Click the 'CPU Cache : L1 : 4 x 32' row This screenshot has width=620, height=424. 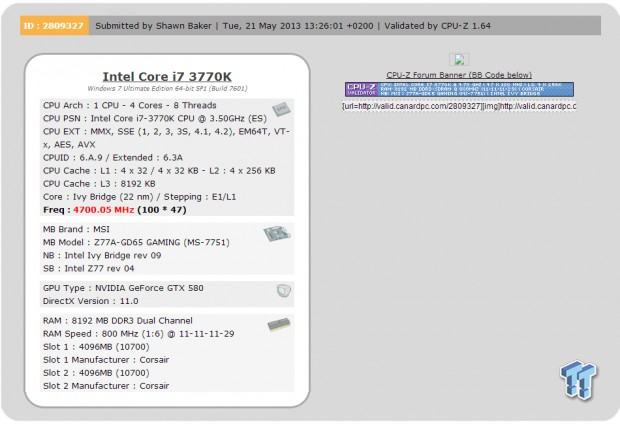tap(159, 170)
